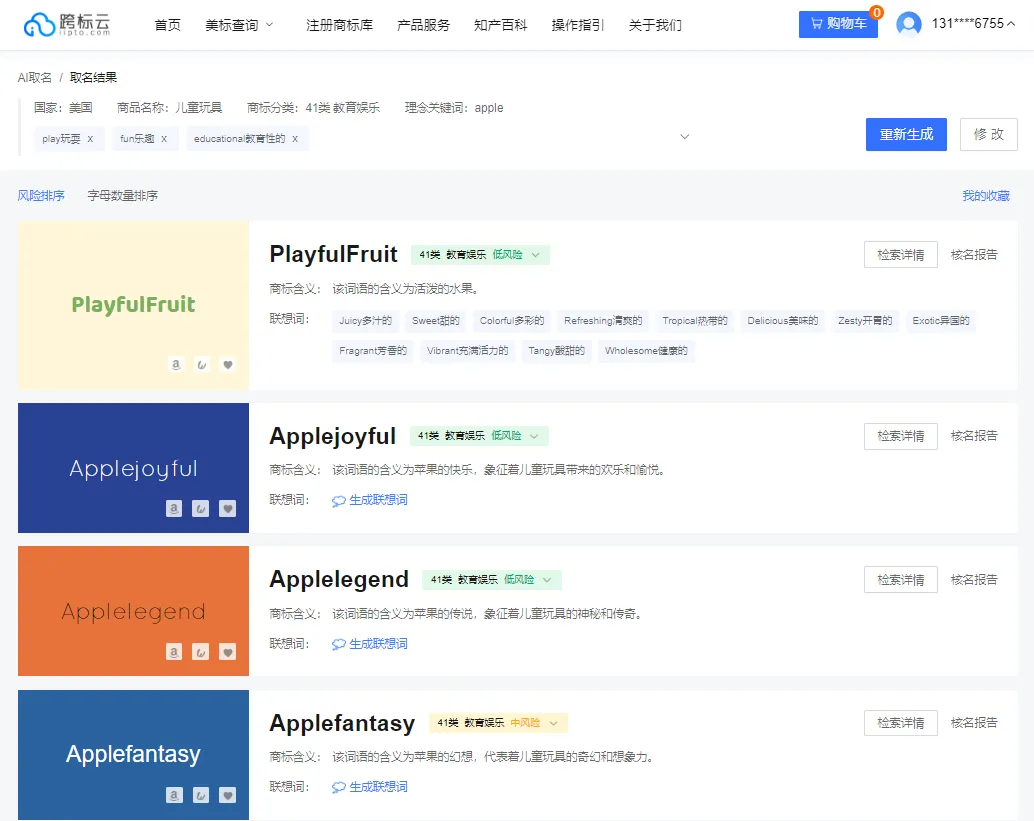Open account dropdown 131****6755
The height and width of the screenshot is (821, 1034).
[973, 24]
